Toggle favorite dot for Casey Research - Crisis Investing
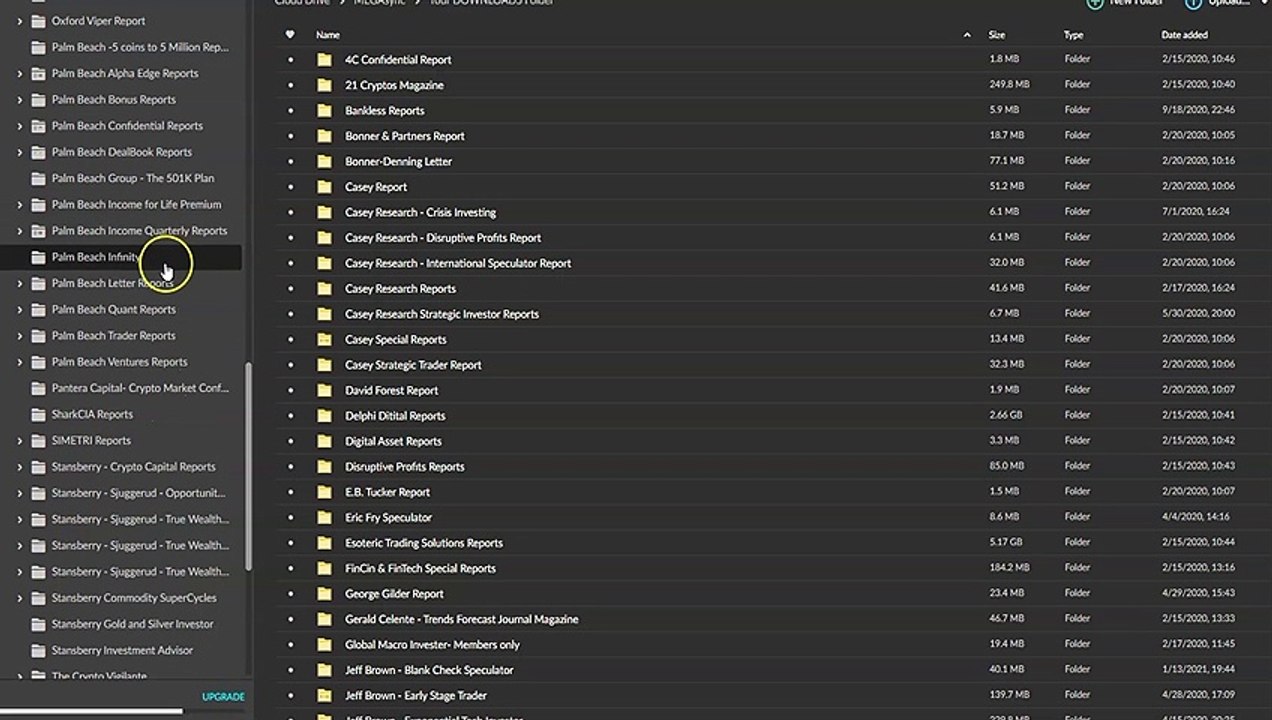The width and height of the screenshot is (1272, 720). coord(291,212)
